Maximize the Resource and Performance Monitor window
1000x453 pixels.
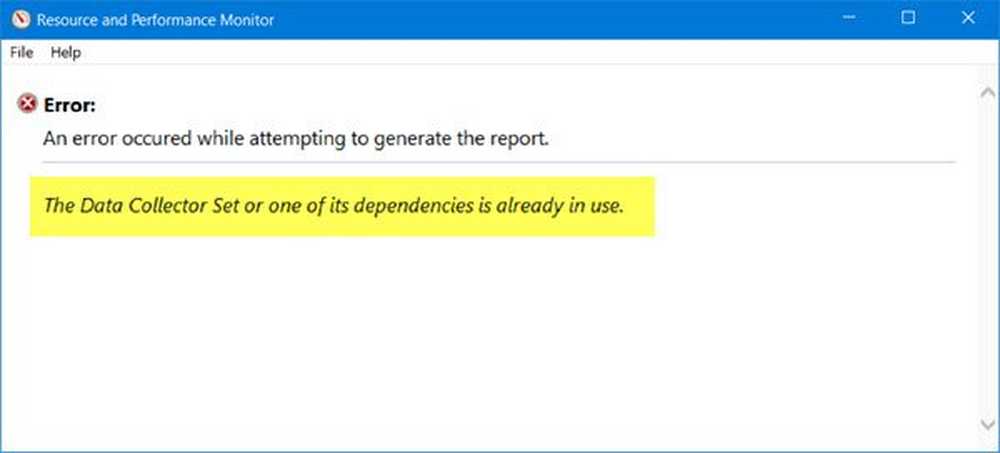[908, 19]
